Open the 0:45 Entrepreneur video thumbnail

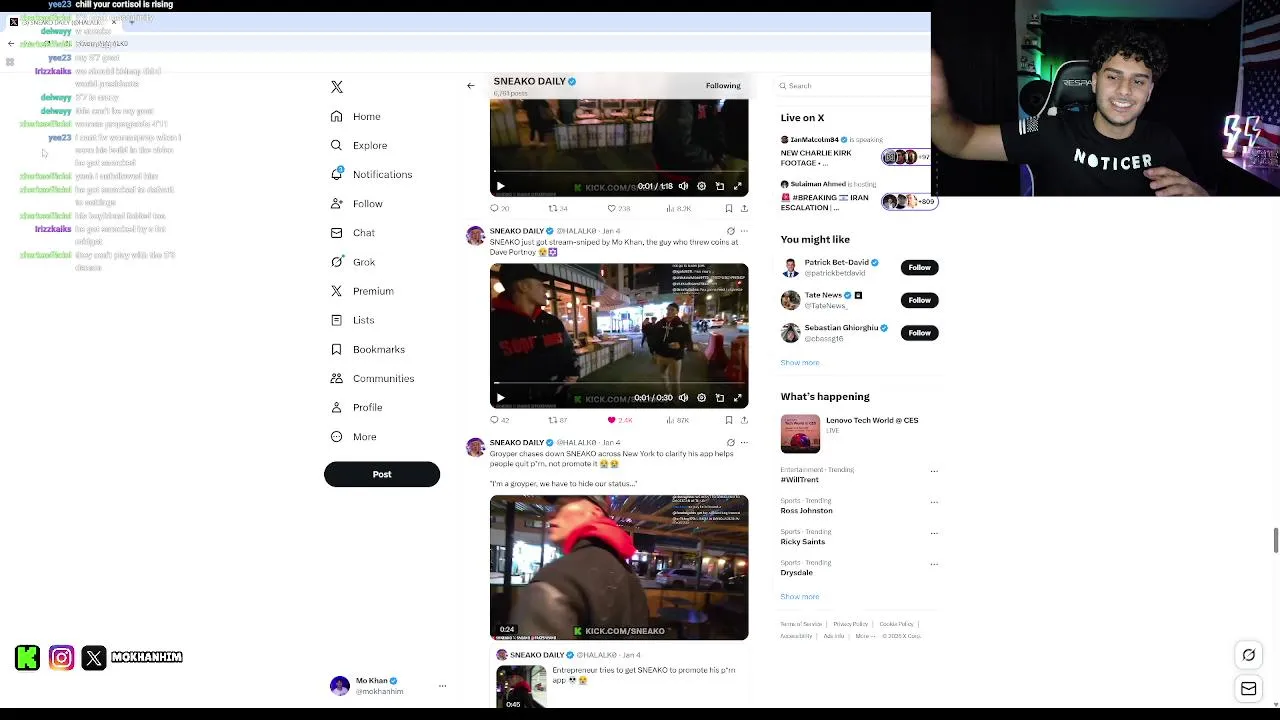pyautogui.click(x=522, y=687)
